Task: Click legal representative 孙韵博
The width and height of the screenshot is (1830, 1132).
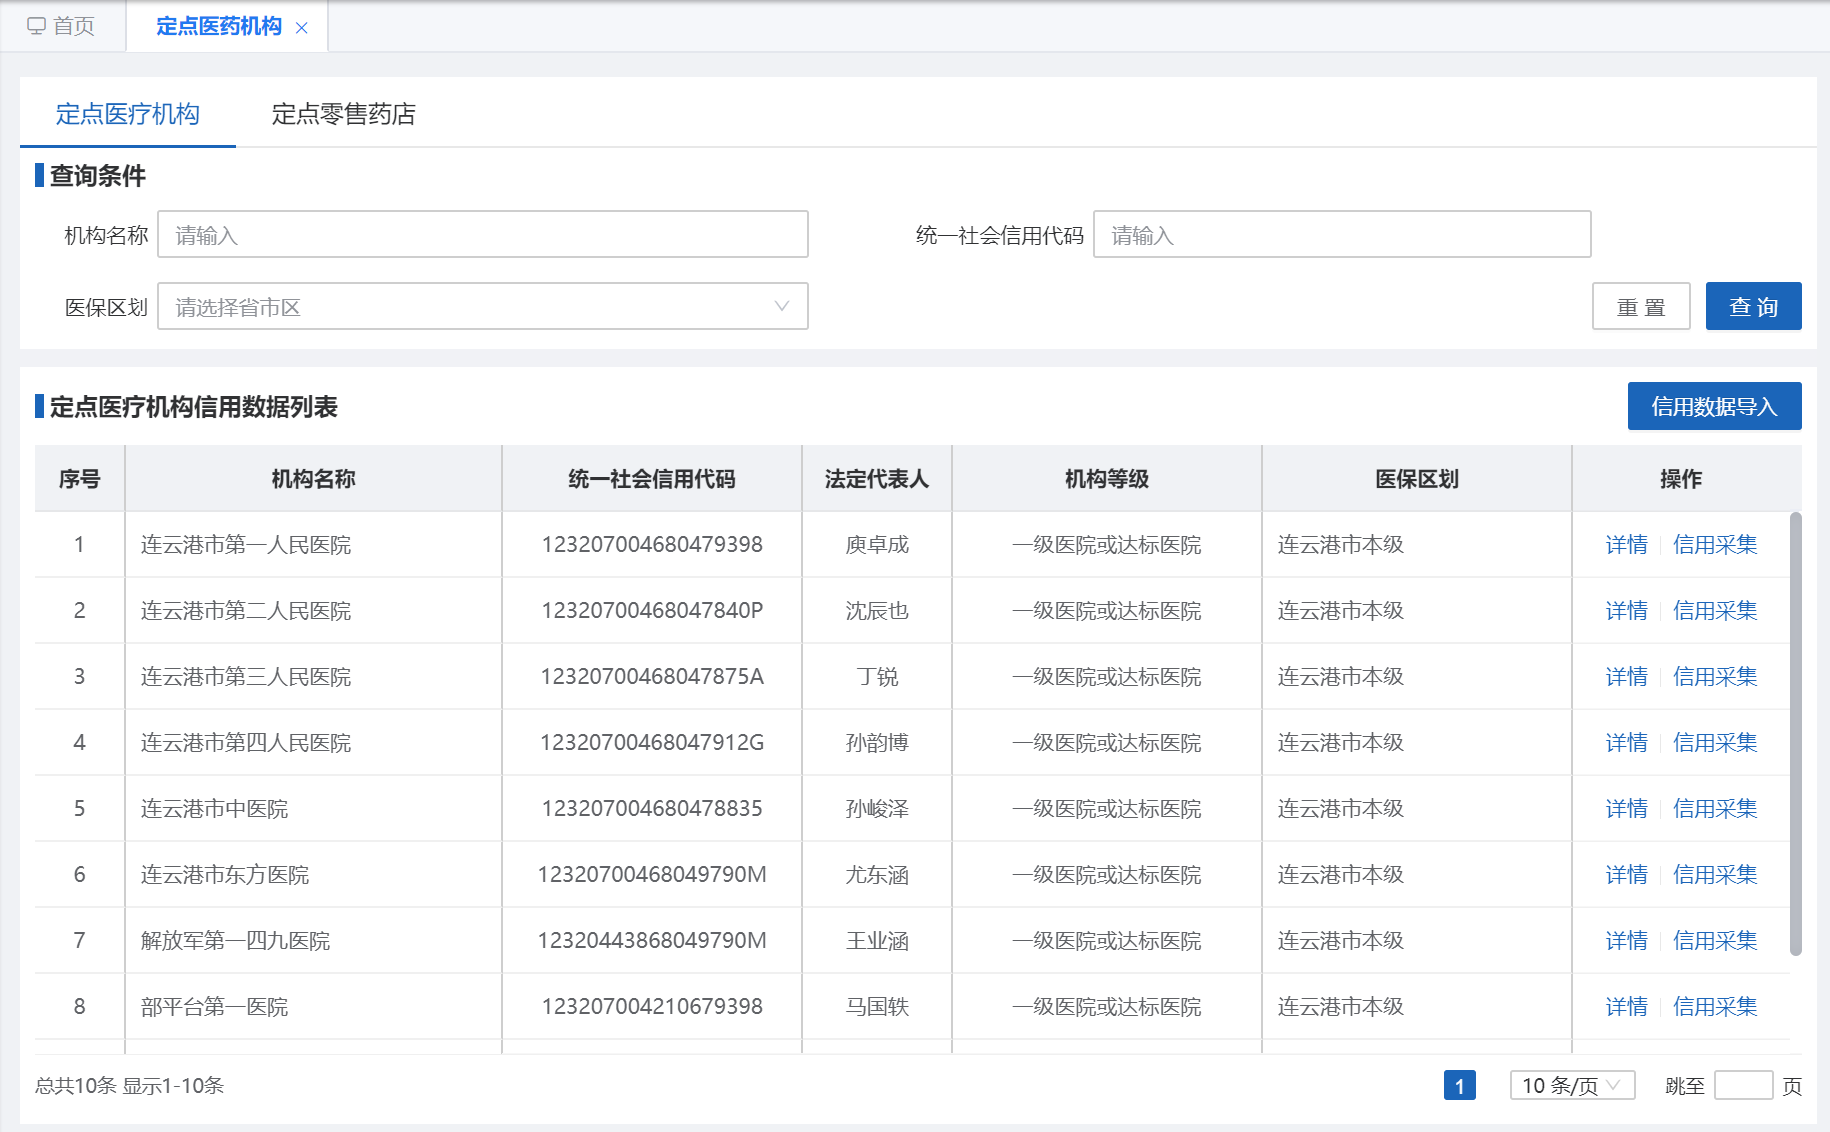Action: (x=877, y=743)
